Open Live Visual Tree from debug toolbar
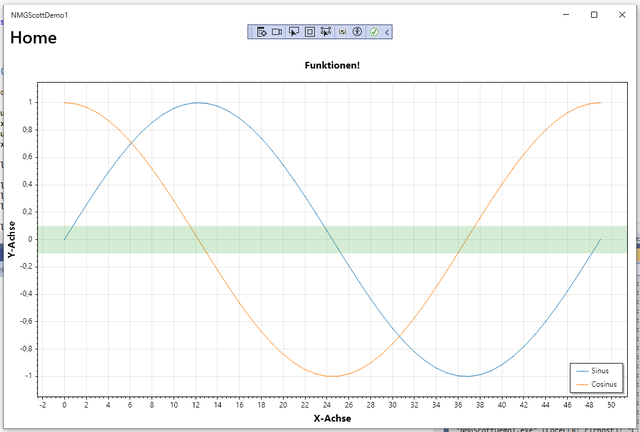Image resolution: width=640 pixels, height=432 pixels. [262, 32]
